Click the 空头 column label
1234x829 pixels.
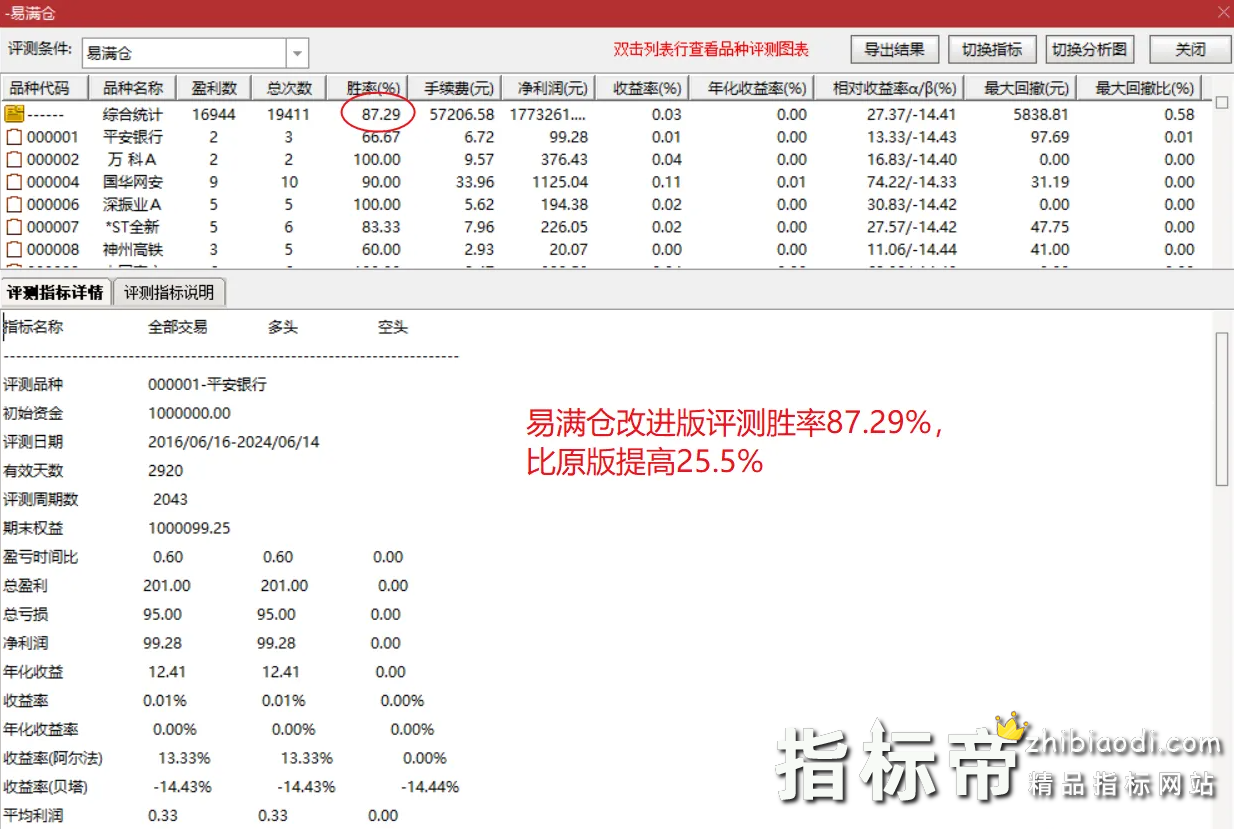(x=393, y=327)
